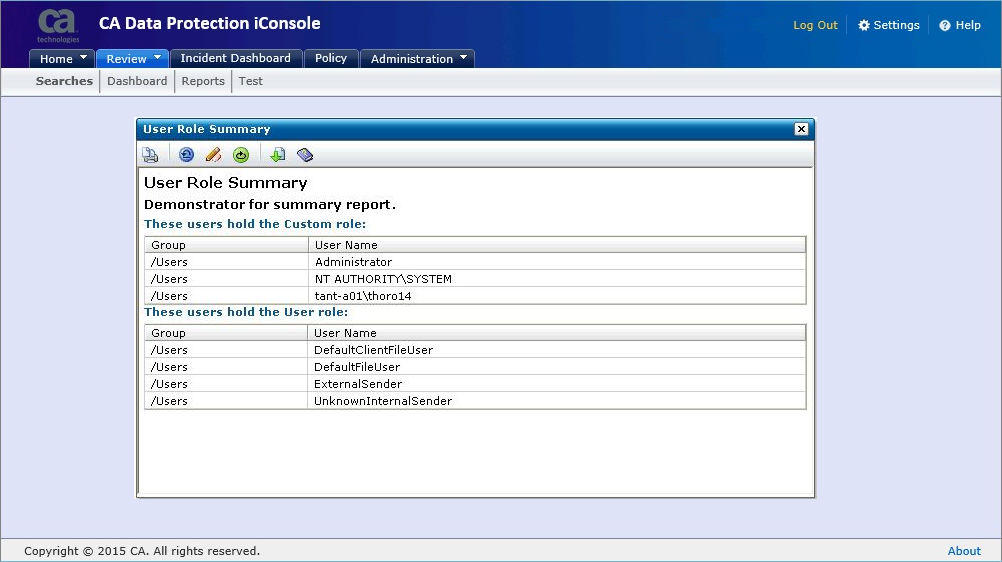Select the Searches sub-tab
Image resolution: width=1002 pixels, height=562 pixels.
point(64,81)
